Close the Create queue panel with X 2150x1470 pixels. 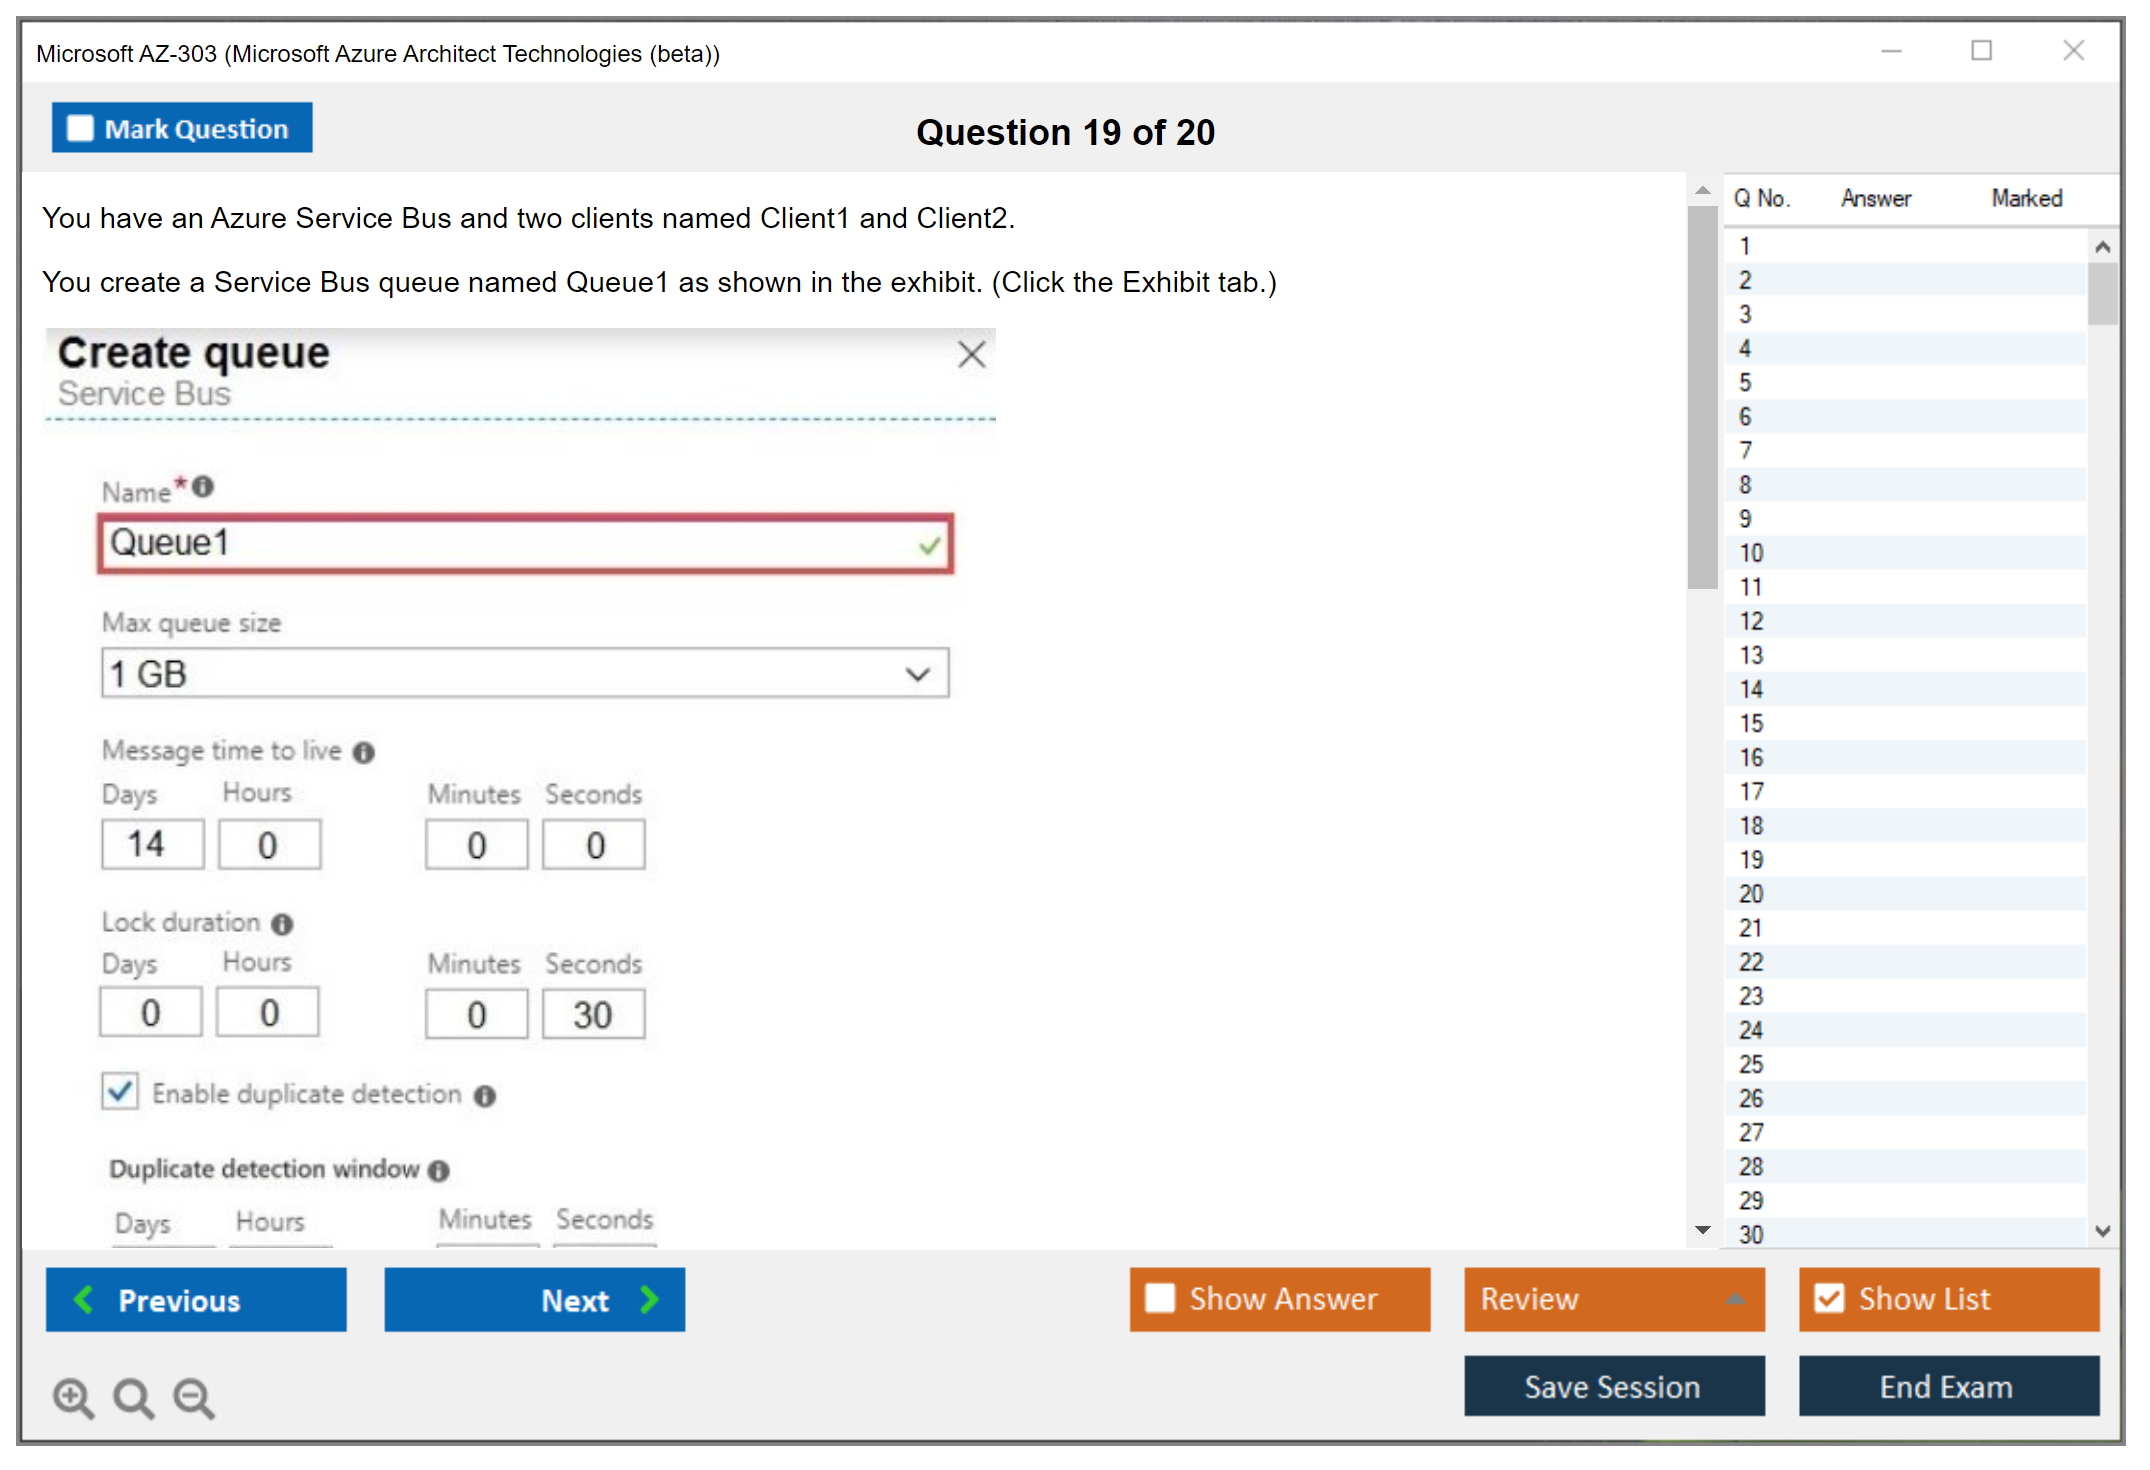[x=971, y=354]
